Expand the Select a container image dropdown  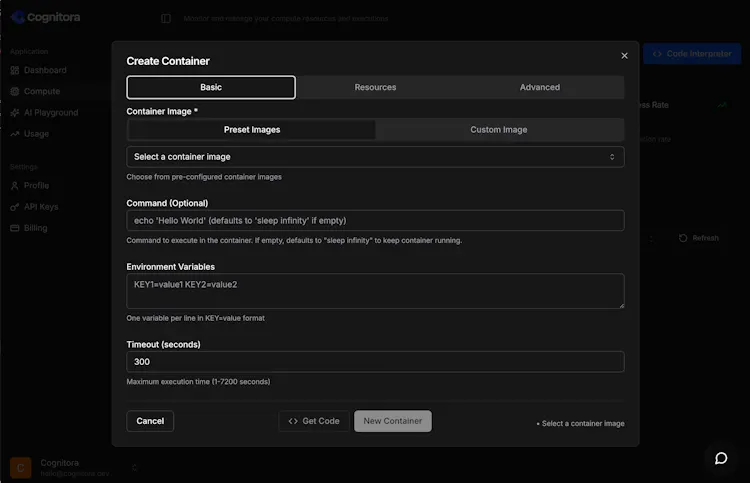pos(375,157)
